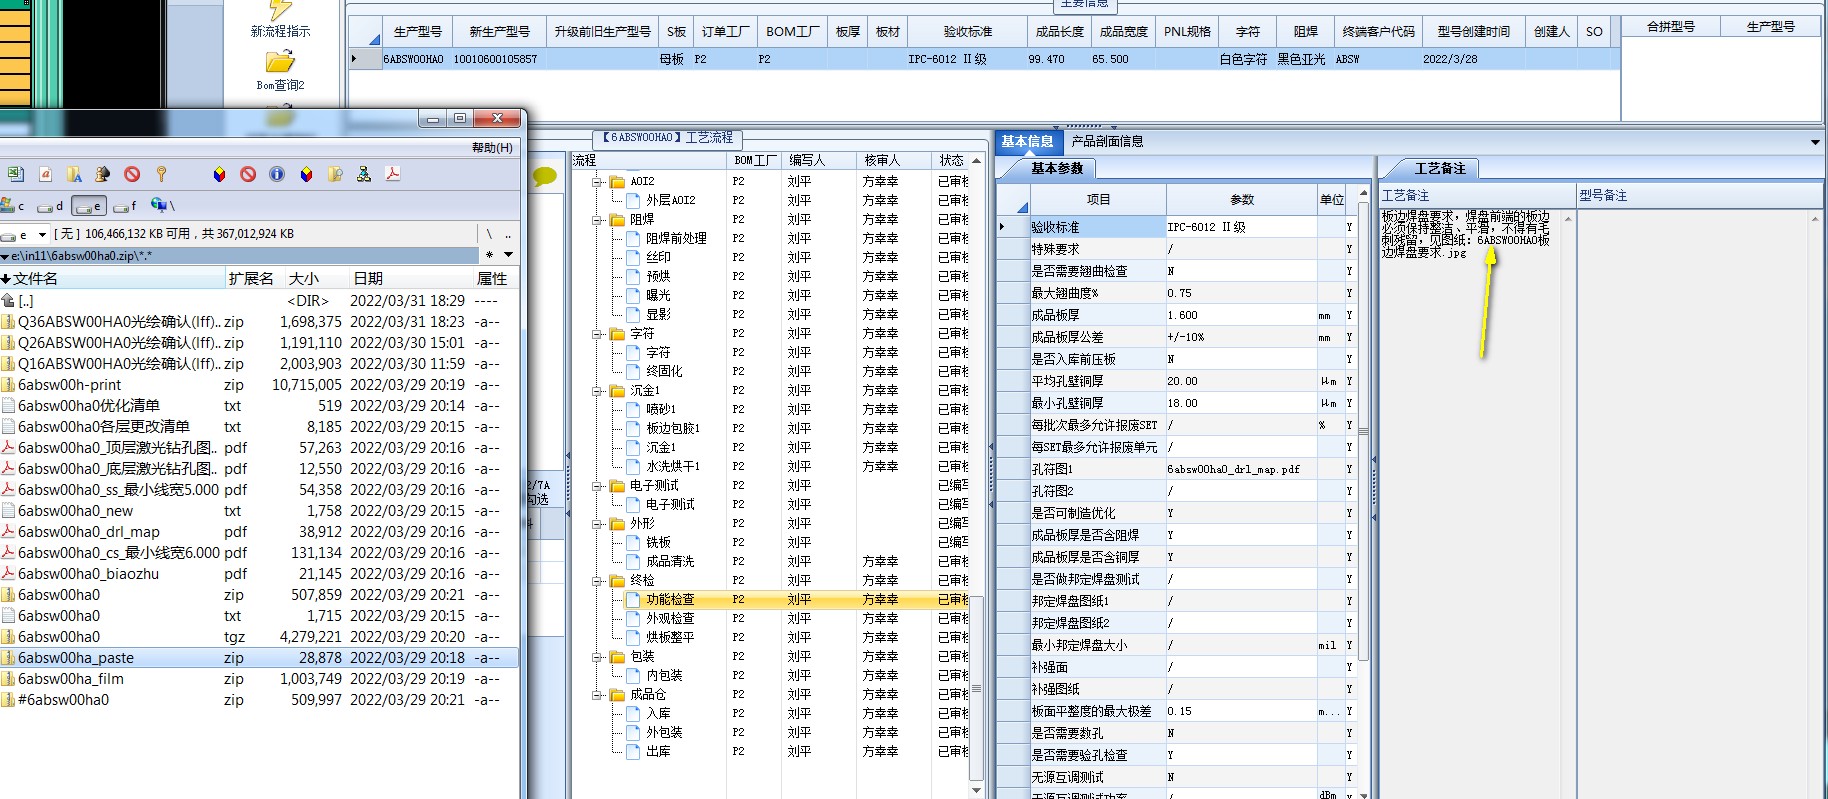
Task: Collapse the AOI2 folder node
Action: (597, 182)
